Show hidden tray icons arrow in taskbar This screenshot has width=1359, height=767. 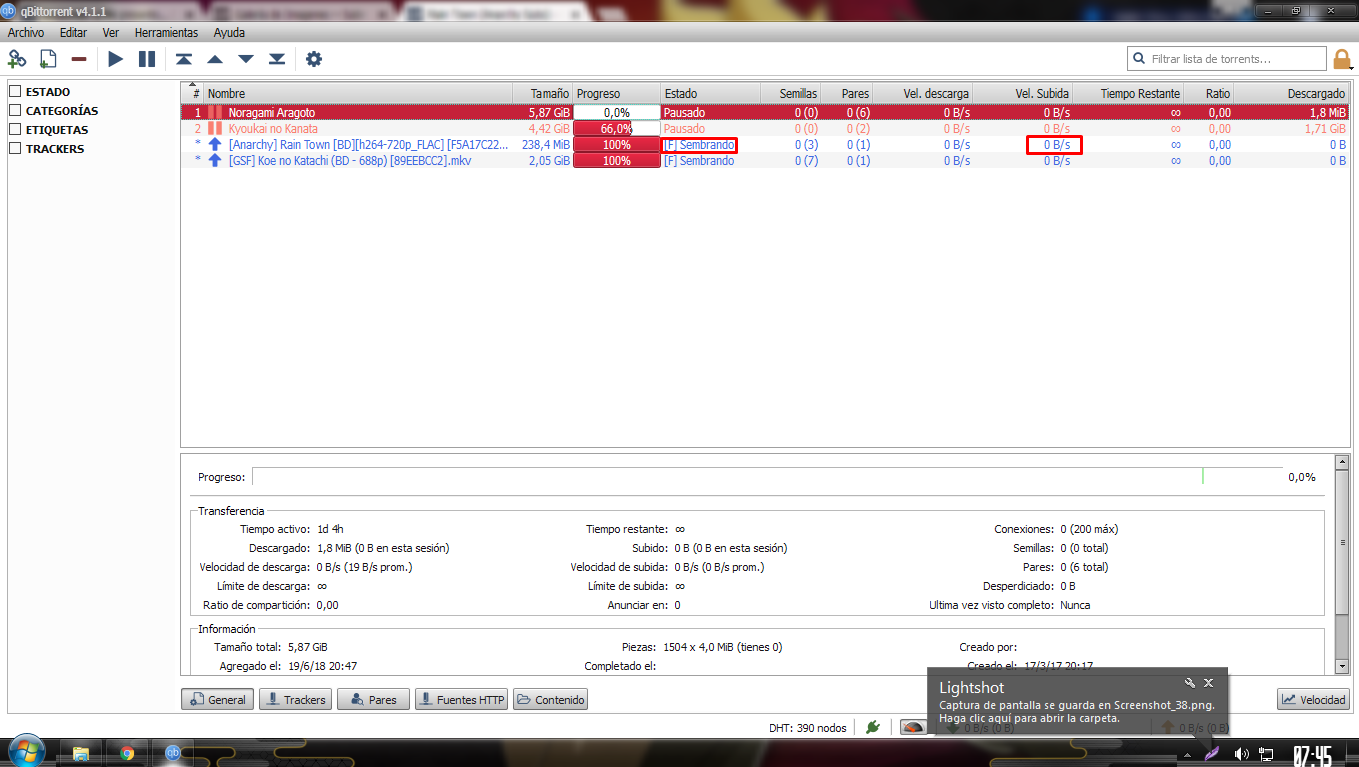[x=1187, y=754]
